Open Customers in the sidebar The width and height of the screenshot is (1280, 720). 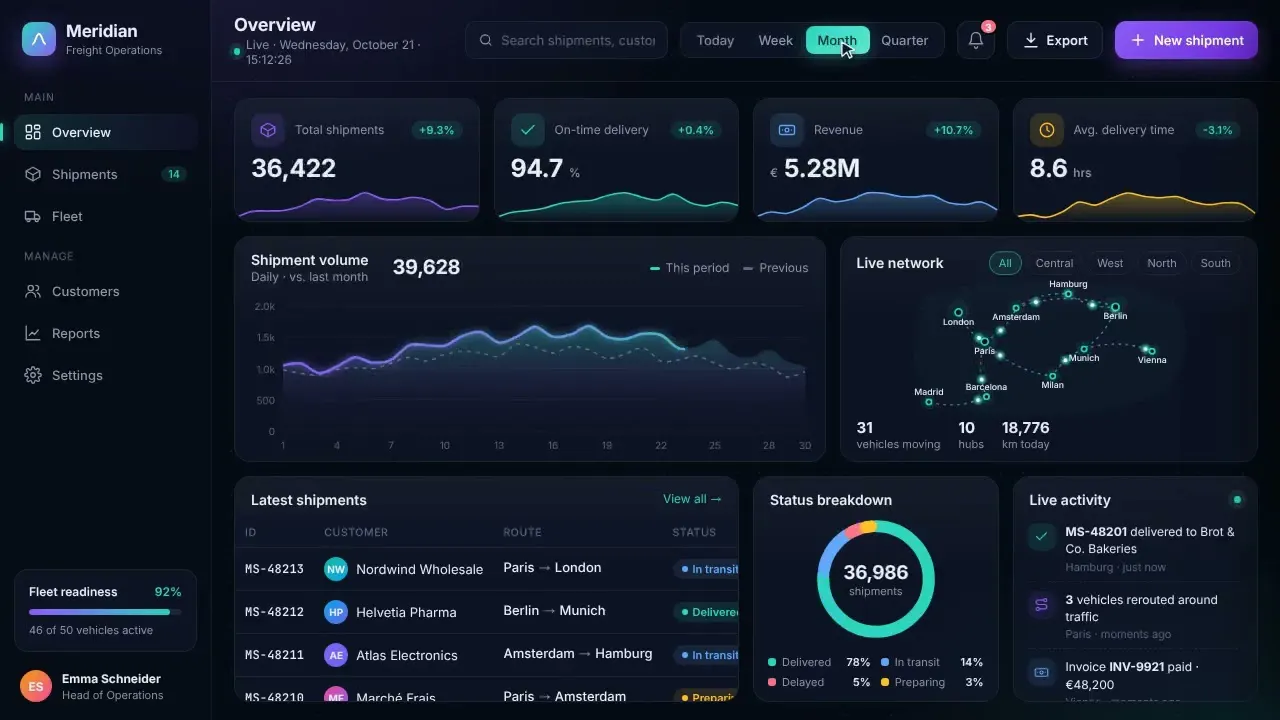pos(106,291)
